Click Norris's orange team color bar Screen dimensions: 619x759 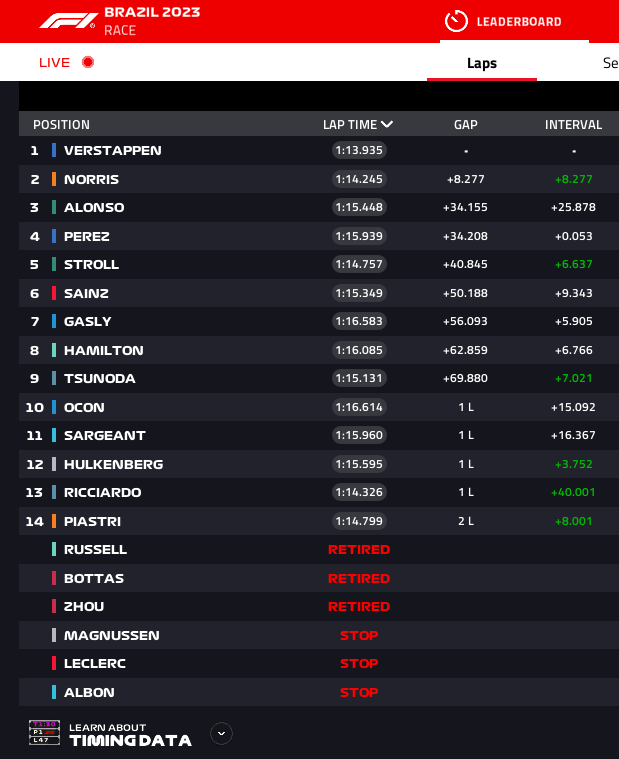54,179
